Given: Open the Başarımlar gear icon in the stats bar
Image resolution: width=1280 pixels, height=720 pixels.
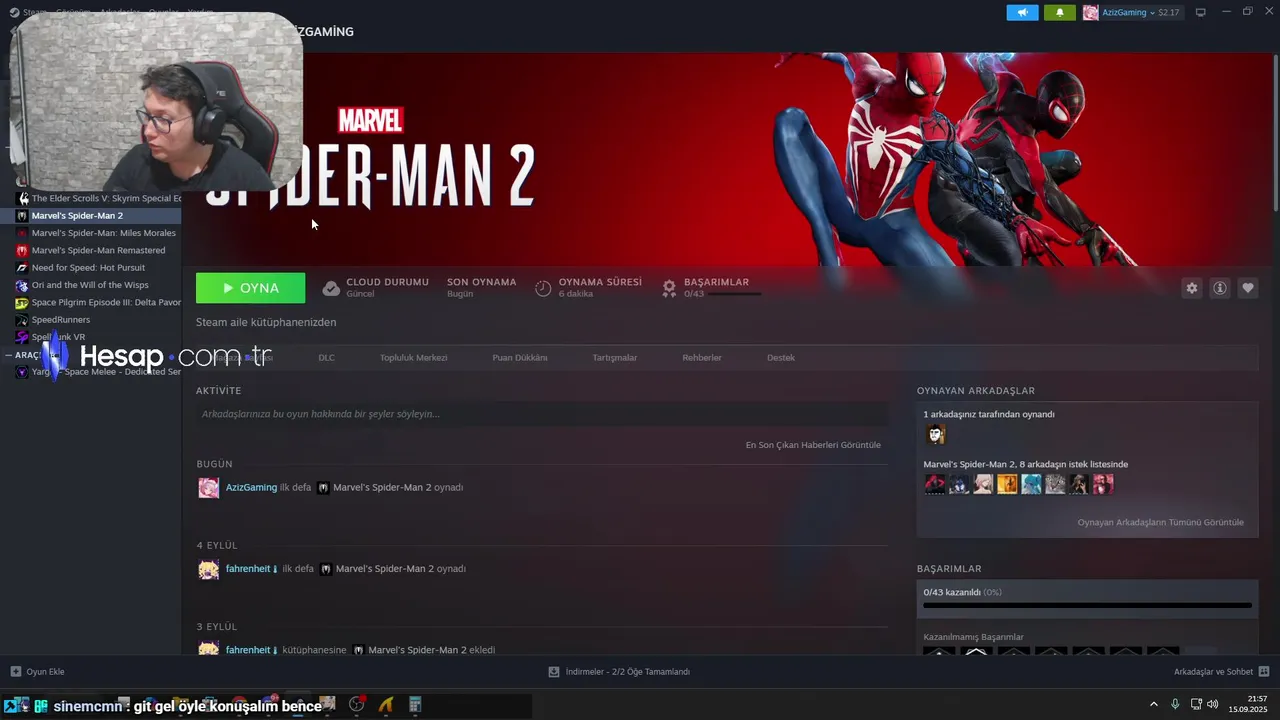Looking at the screenshot, I should pos(669,288).
